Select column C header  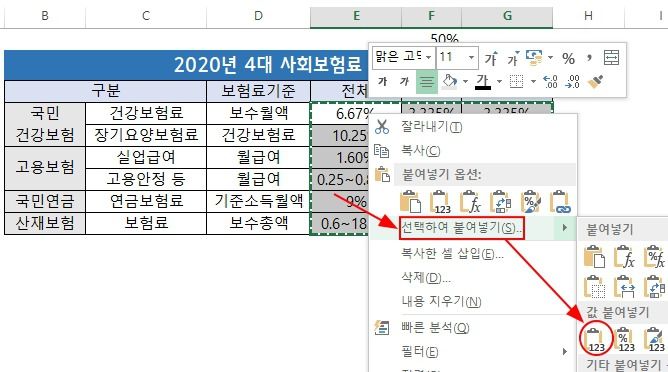(146, 16)
